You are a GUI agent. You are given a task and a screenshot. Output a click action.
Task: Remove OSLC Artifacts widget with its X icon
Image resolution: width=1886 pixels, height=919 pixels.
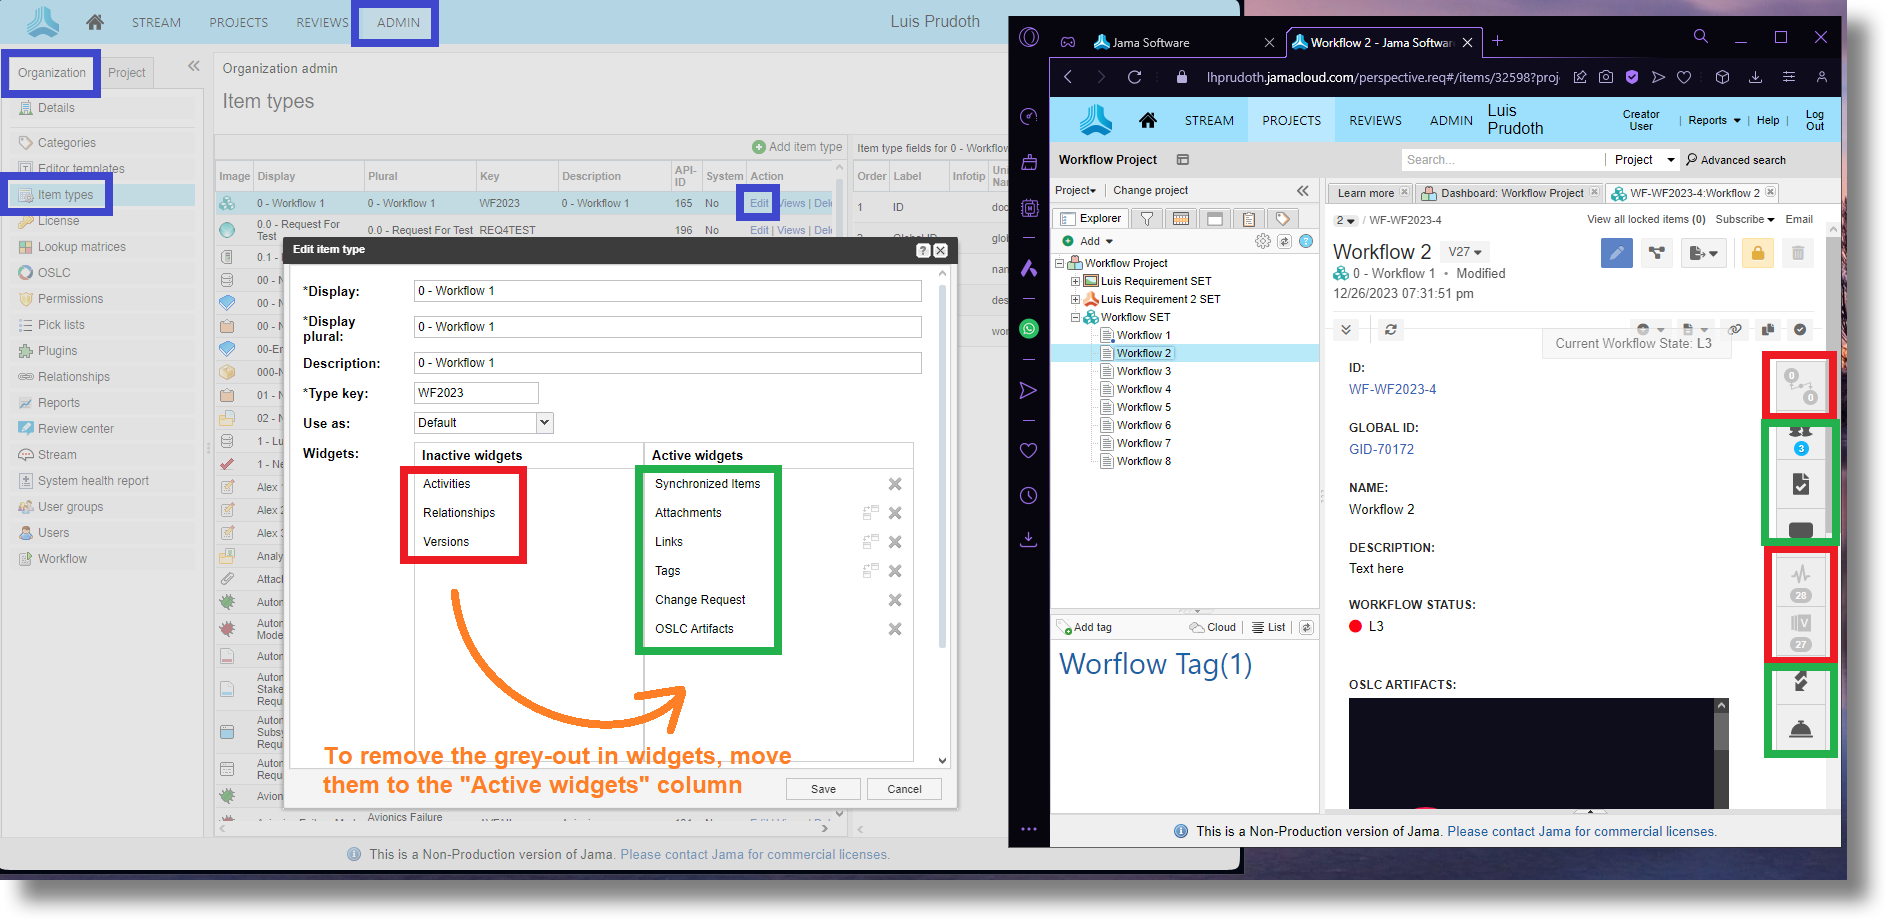click(x=895, y=629)
